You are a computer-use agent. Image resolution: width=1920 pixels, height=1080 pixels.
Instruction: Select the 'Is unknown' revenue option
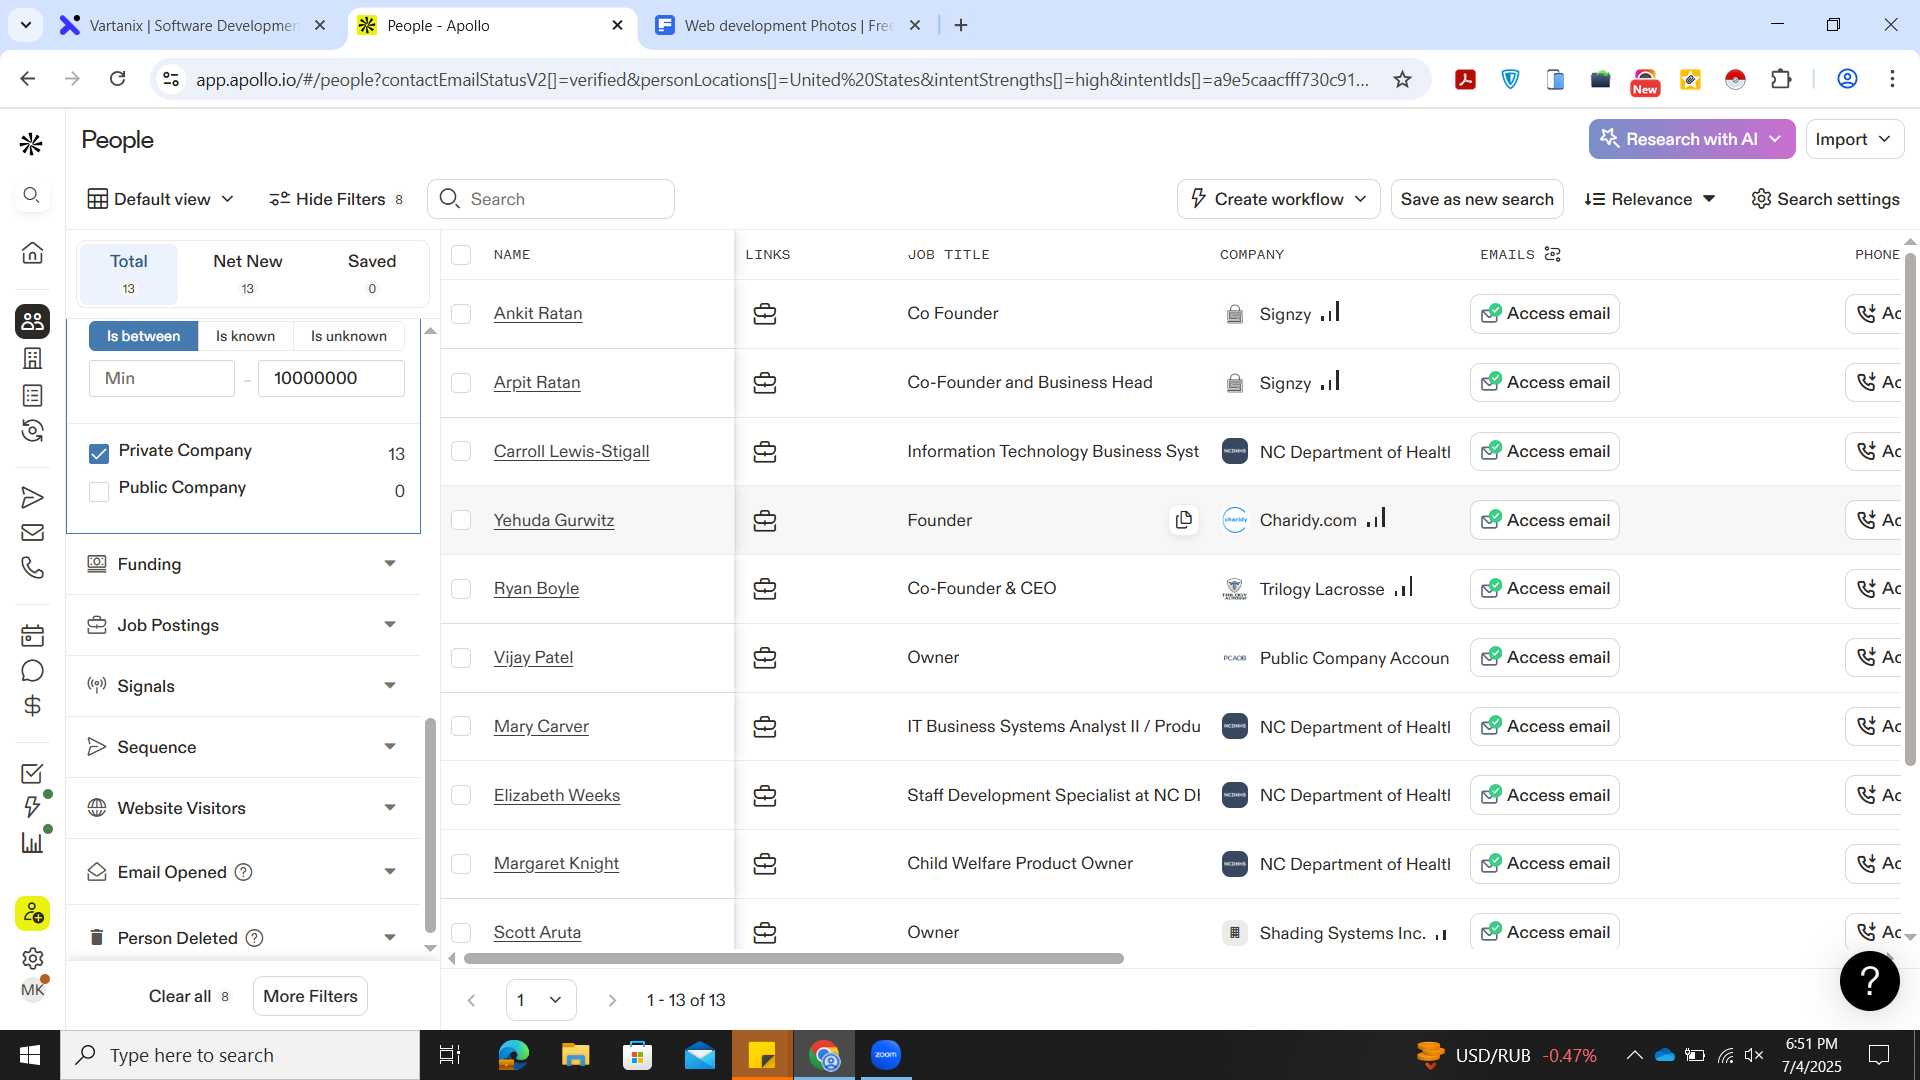click(349, 336)
